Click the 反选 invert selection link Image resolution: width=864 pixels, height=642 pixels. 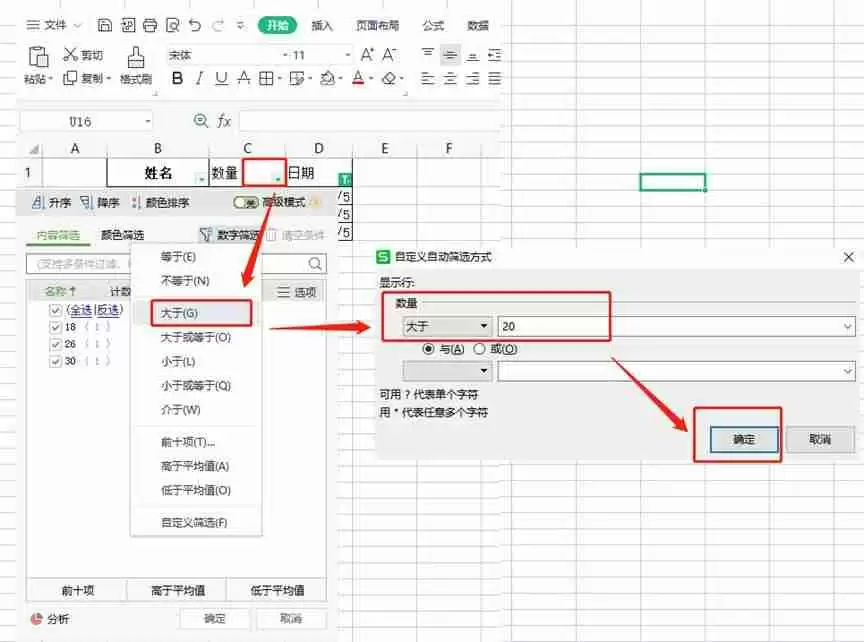[108, 310]
